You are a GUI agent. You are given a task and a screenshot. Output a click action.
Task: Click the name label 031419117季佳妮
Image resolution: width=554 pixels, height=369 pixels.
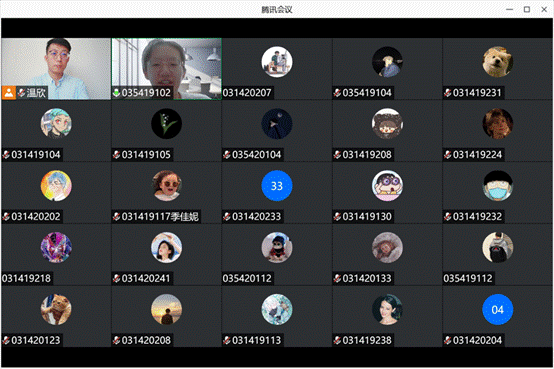click(160, 217)
